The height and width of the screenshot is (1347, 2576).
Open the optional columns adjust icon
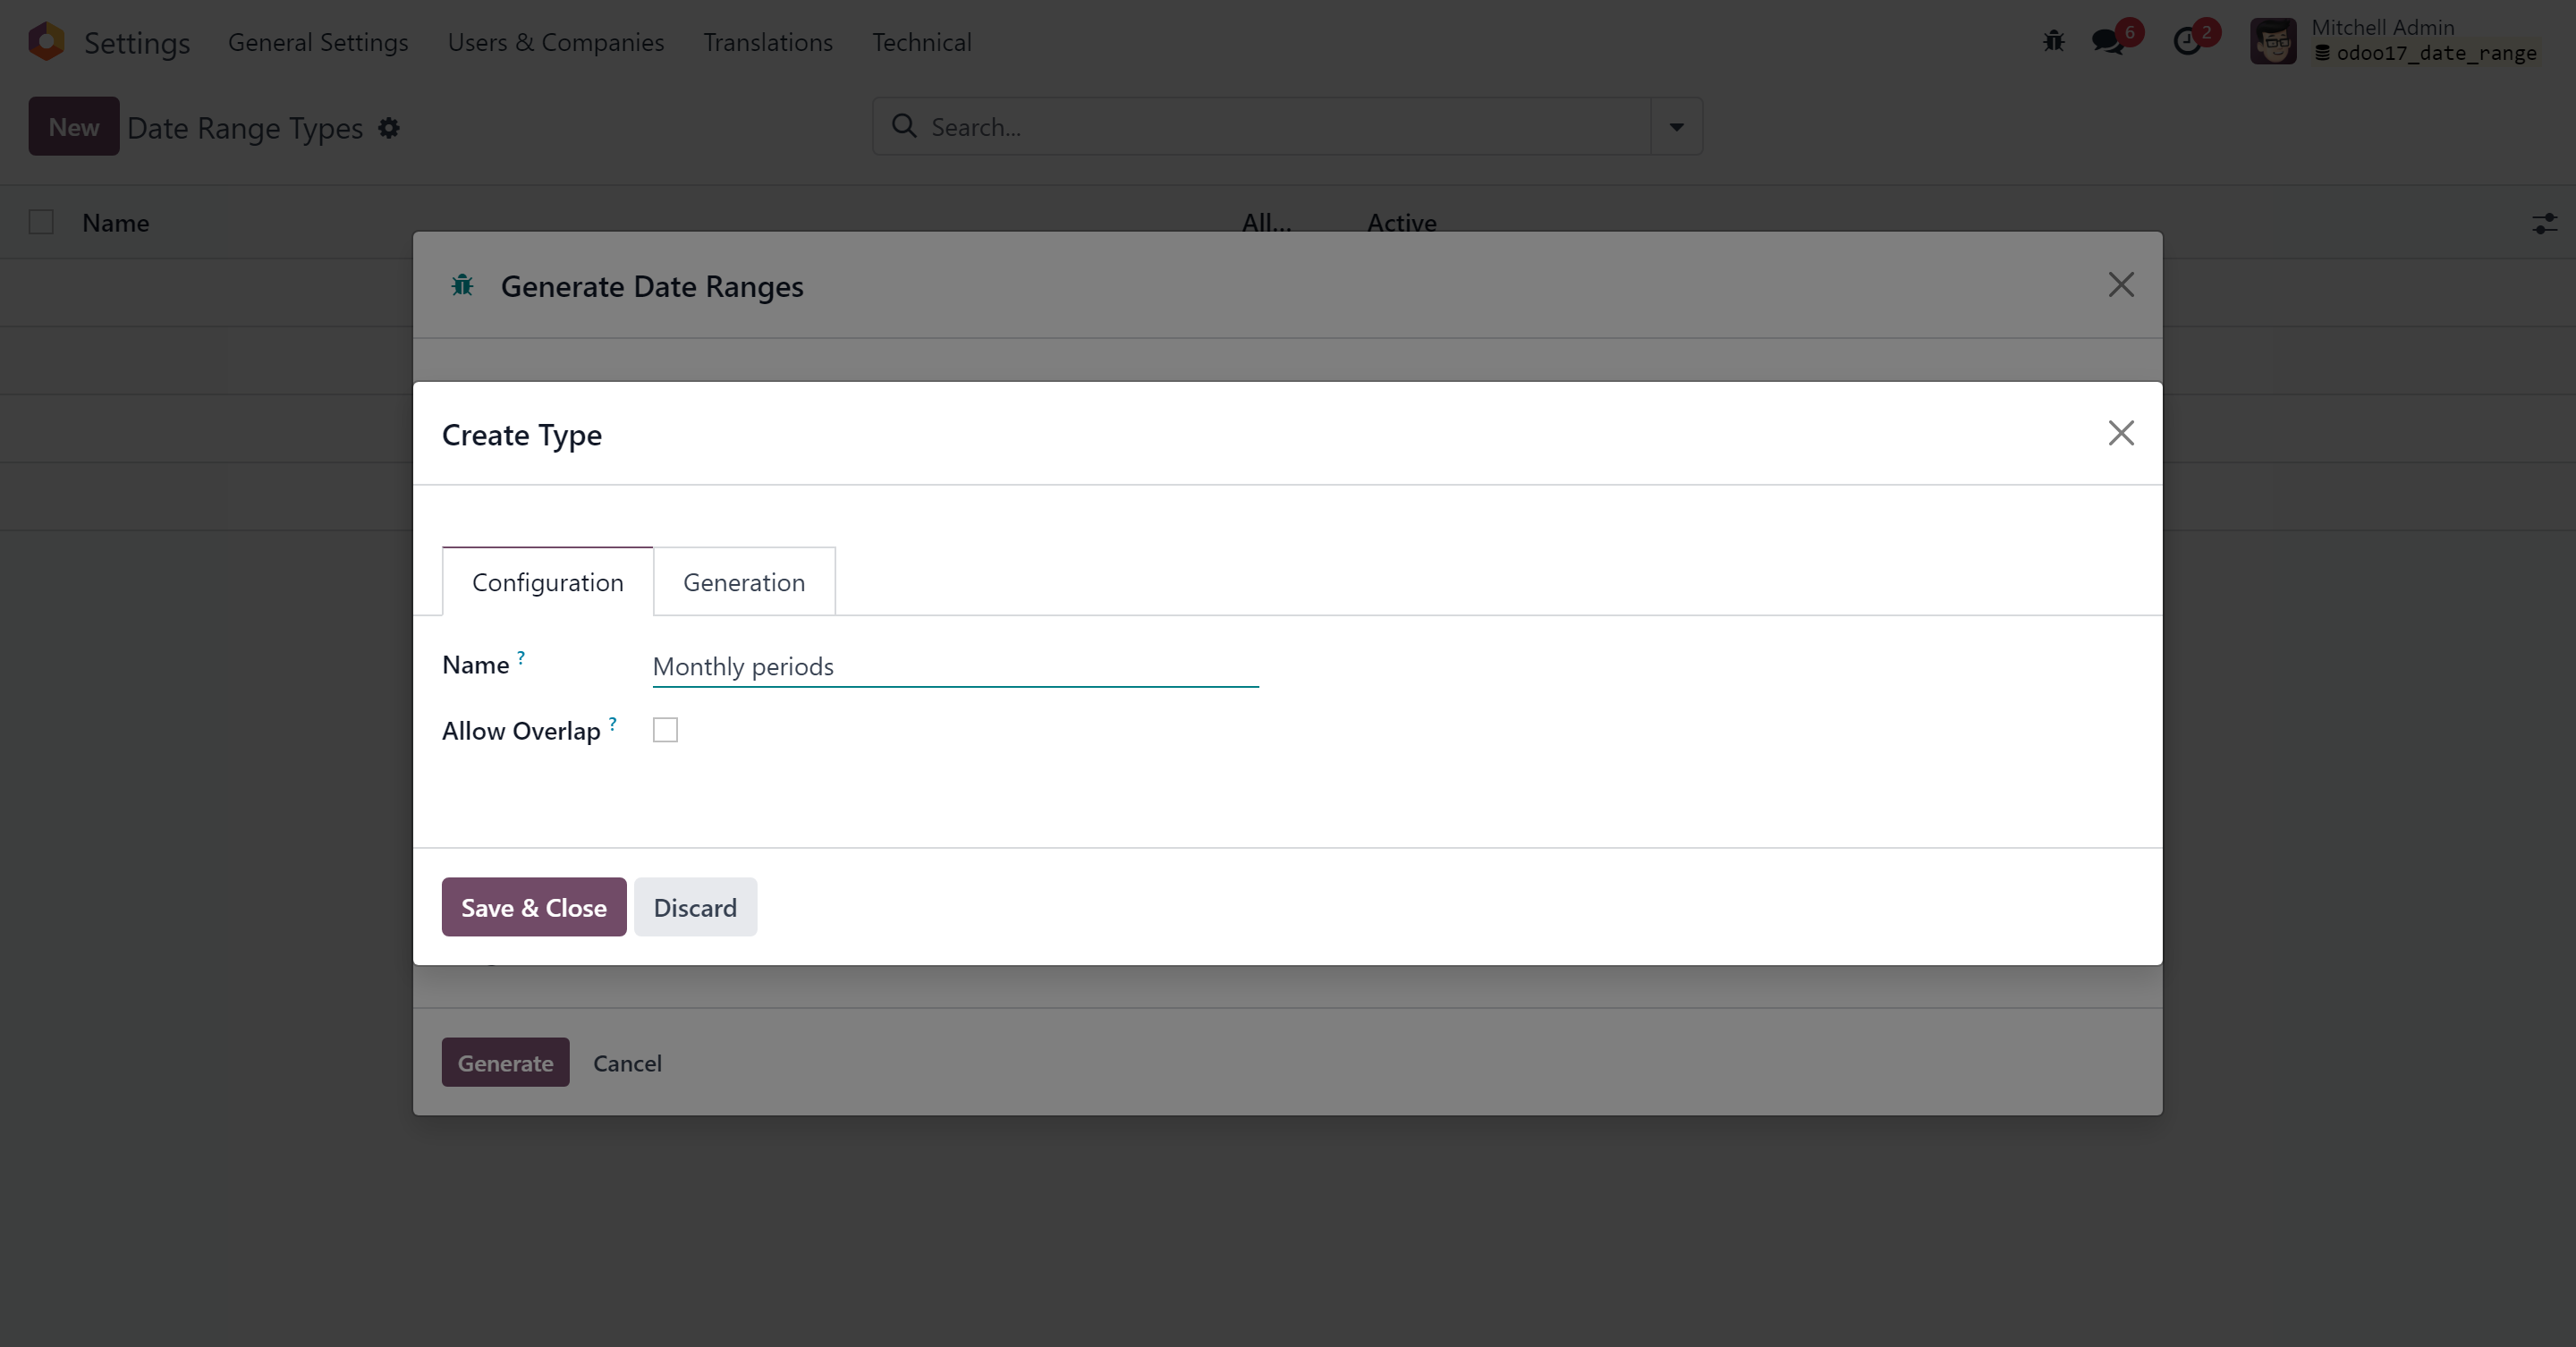coord(2544,223)
